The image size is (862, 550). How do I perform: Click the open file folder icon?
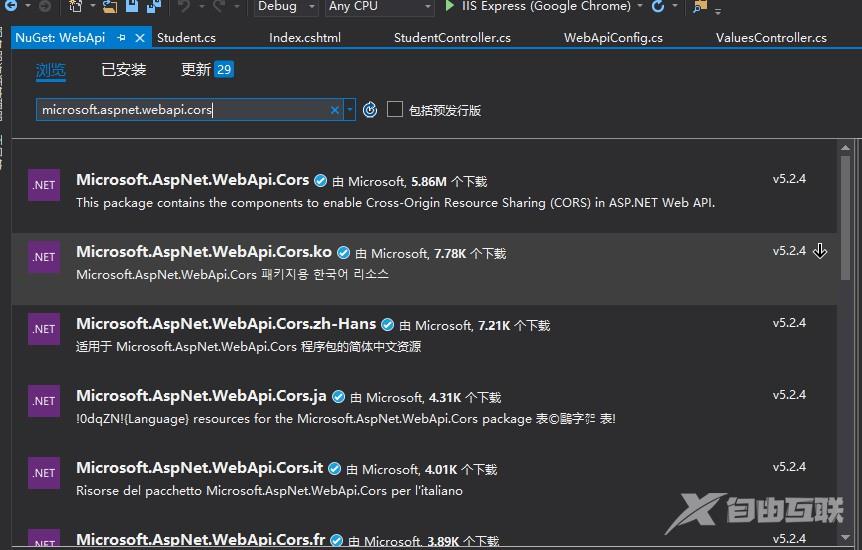tap(110, 6)
